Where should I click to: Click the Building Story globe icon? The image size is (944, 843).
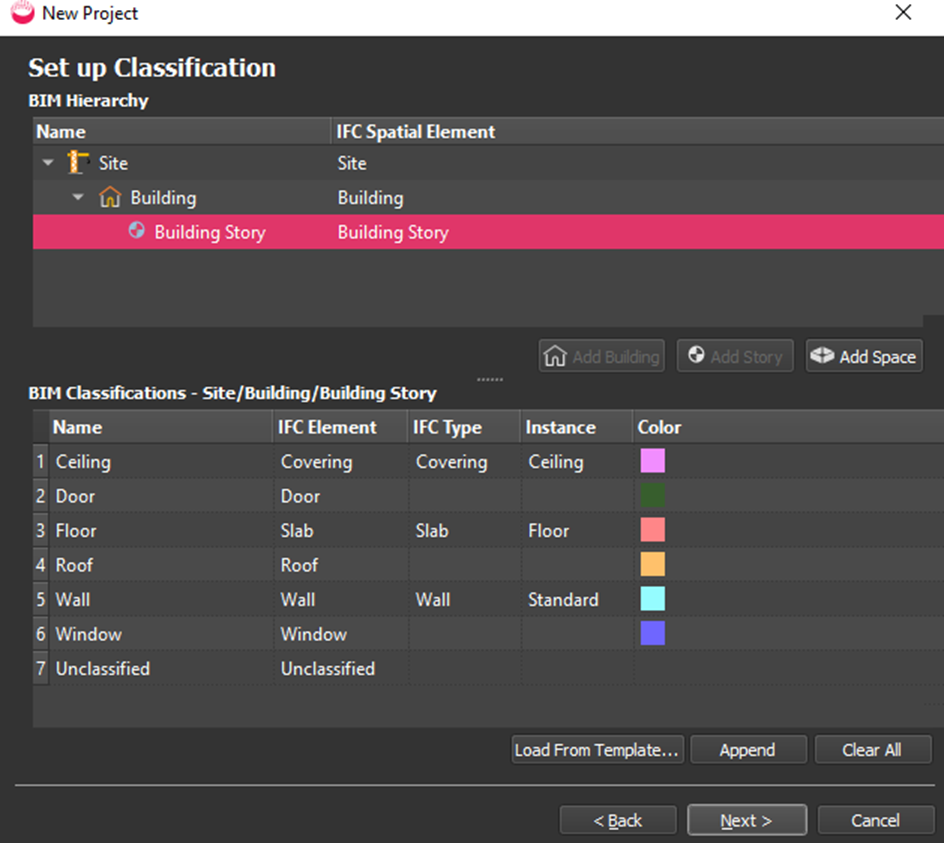click(137, 232)
